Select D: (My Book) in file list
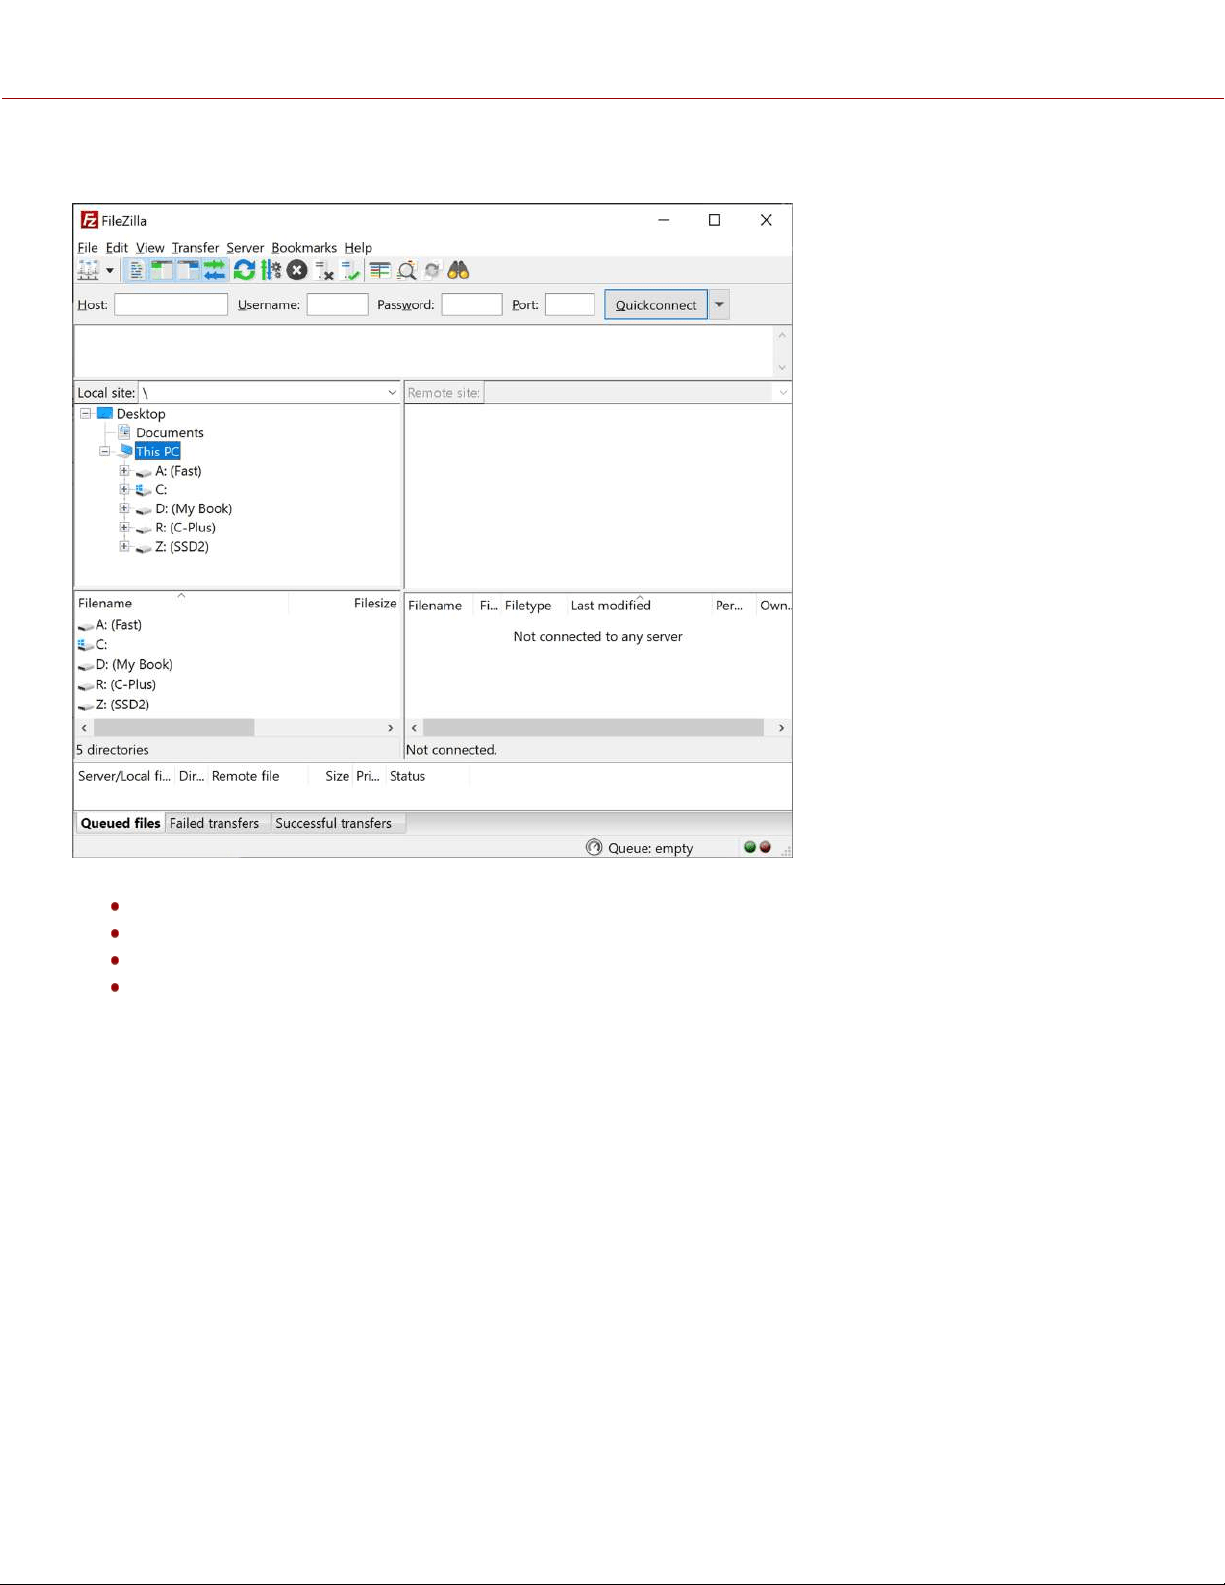Screen dimensions: 1225x1585 coord(134,665)
